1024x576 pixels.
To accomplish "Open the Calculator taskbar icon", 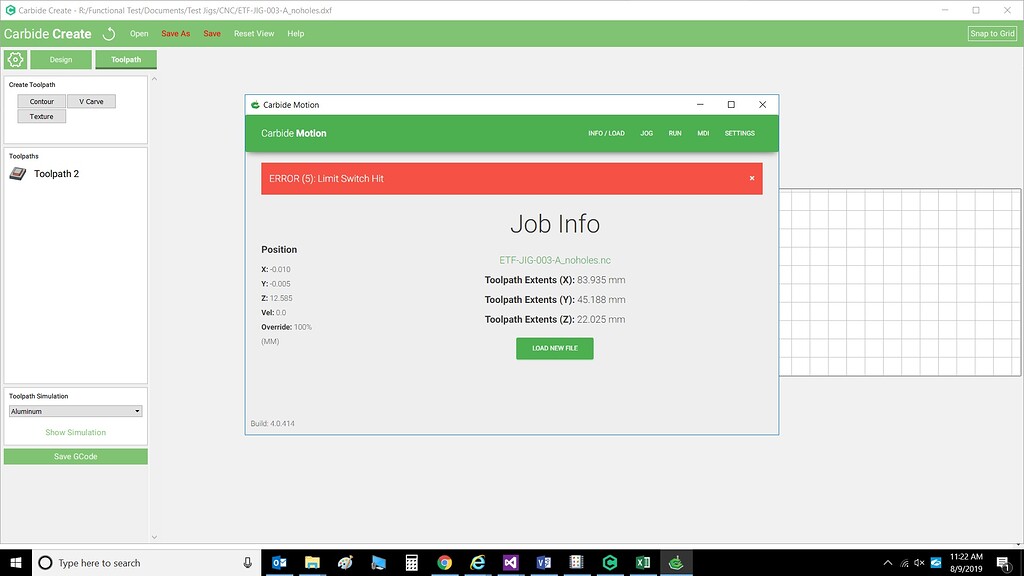I will coord(411,563).
